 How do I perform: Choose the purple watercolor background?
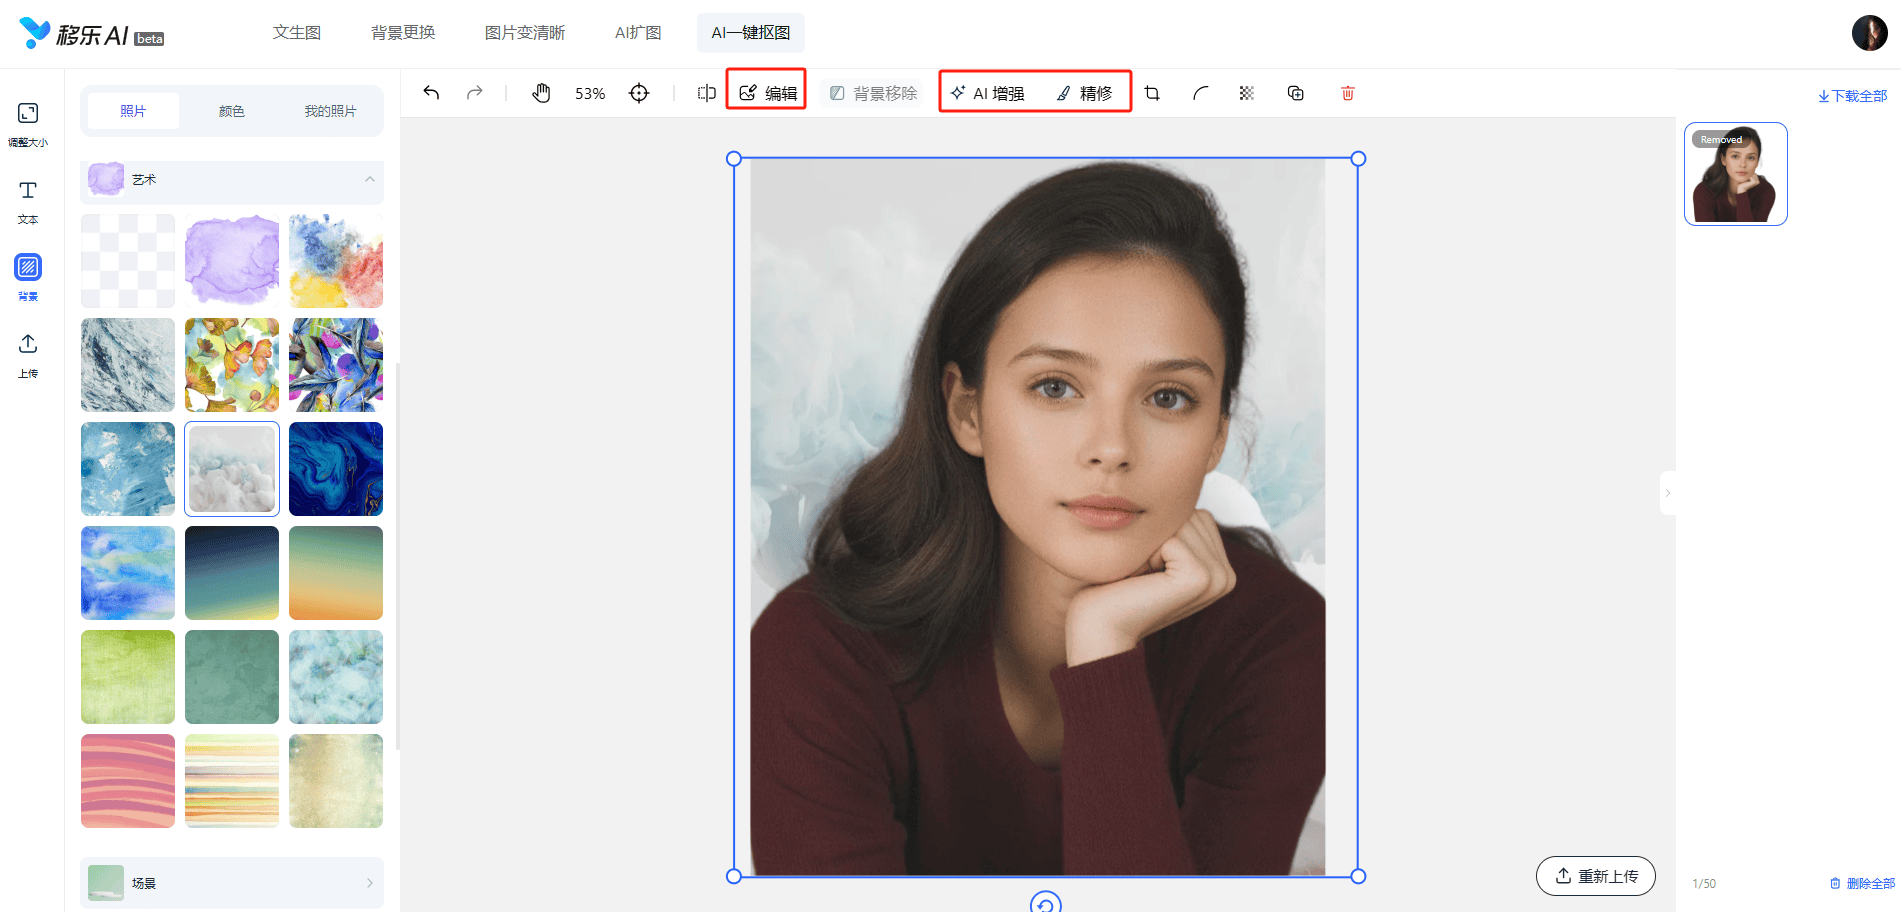point(232,261)
